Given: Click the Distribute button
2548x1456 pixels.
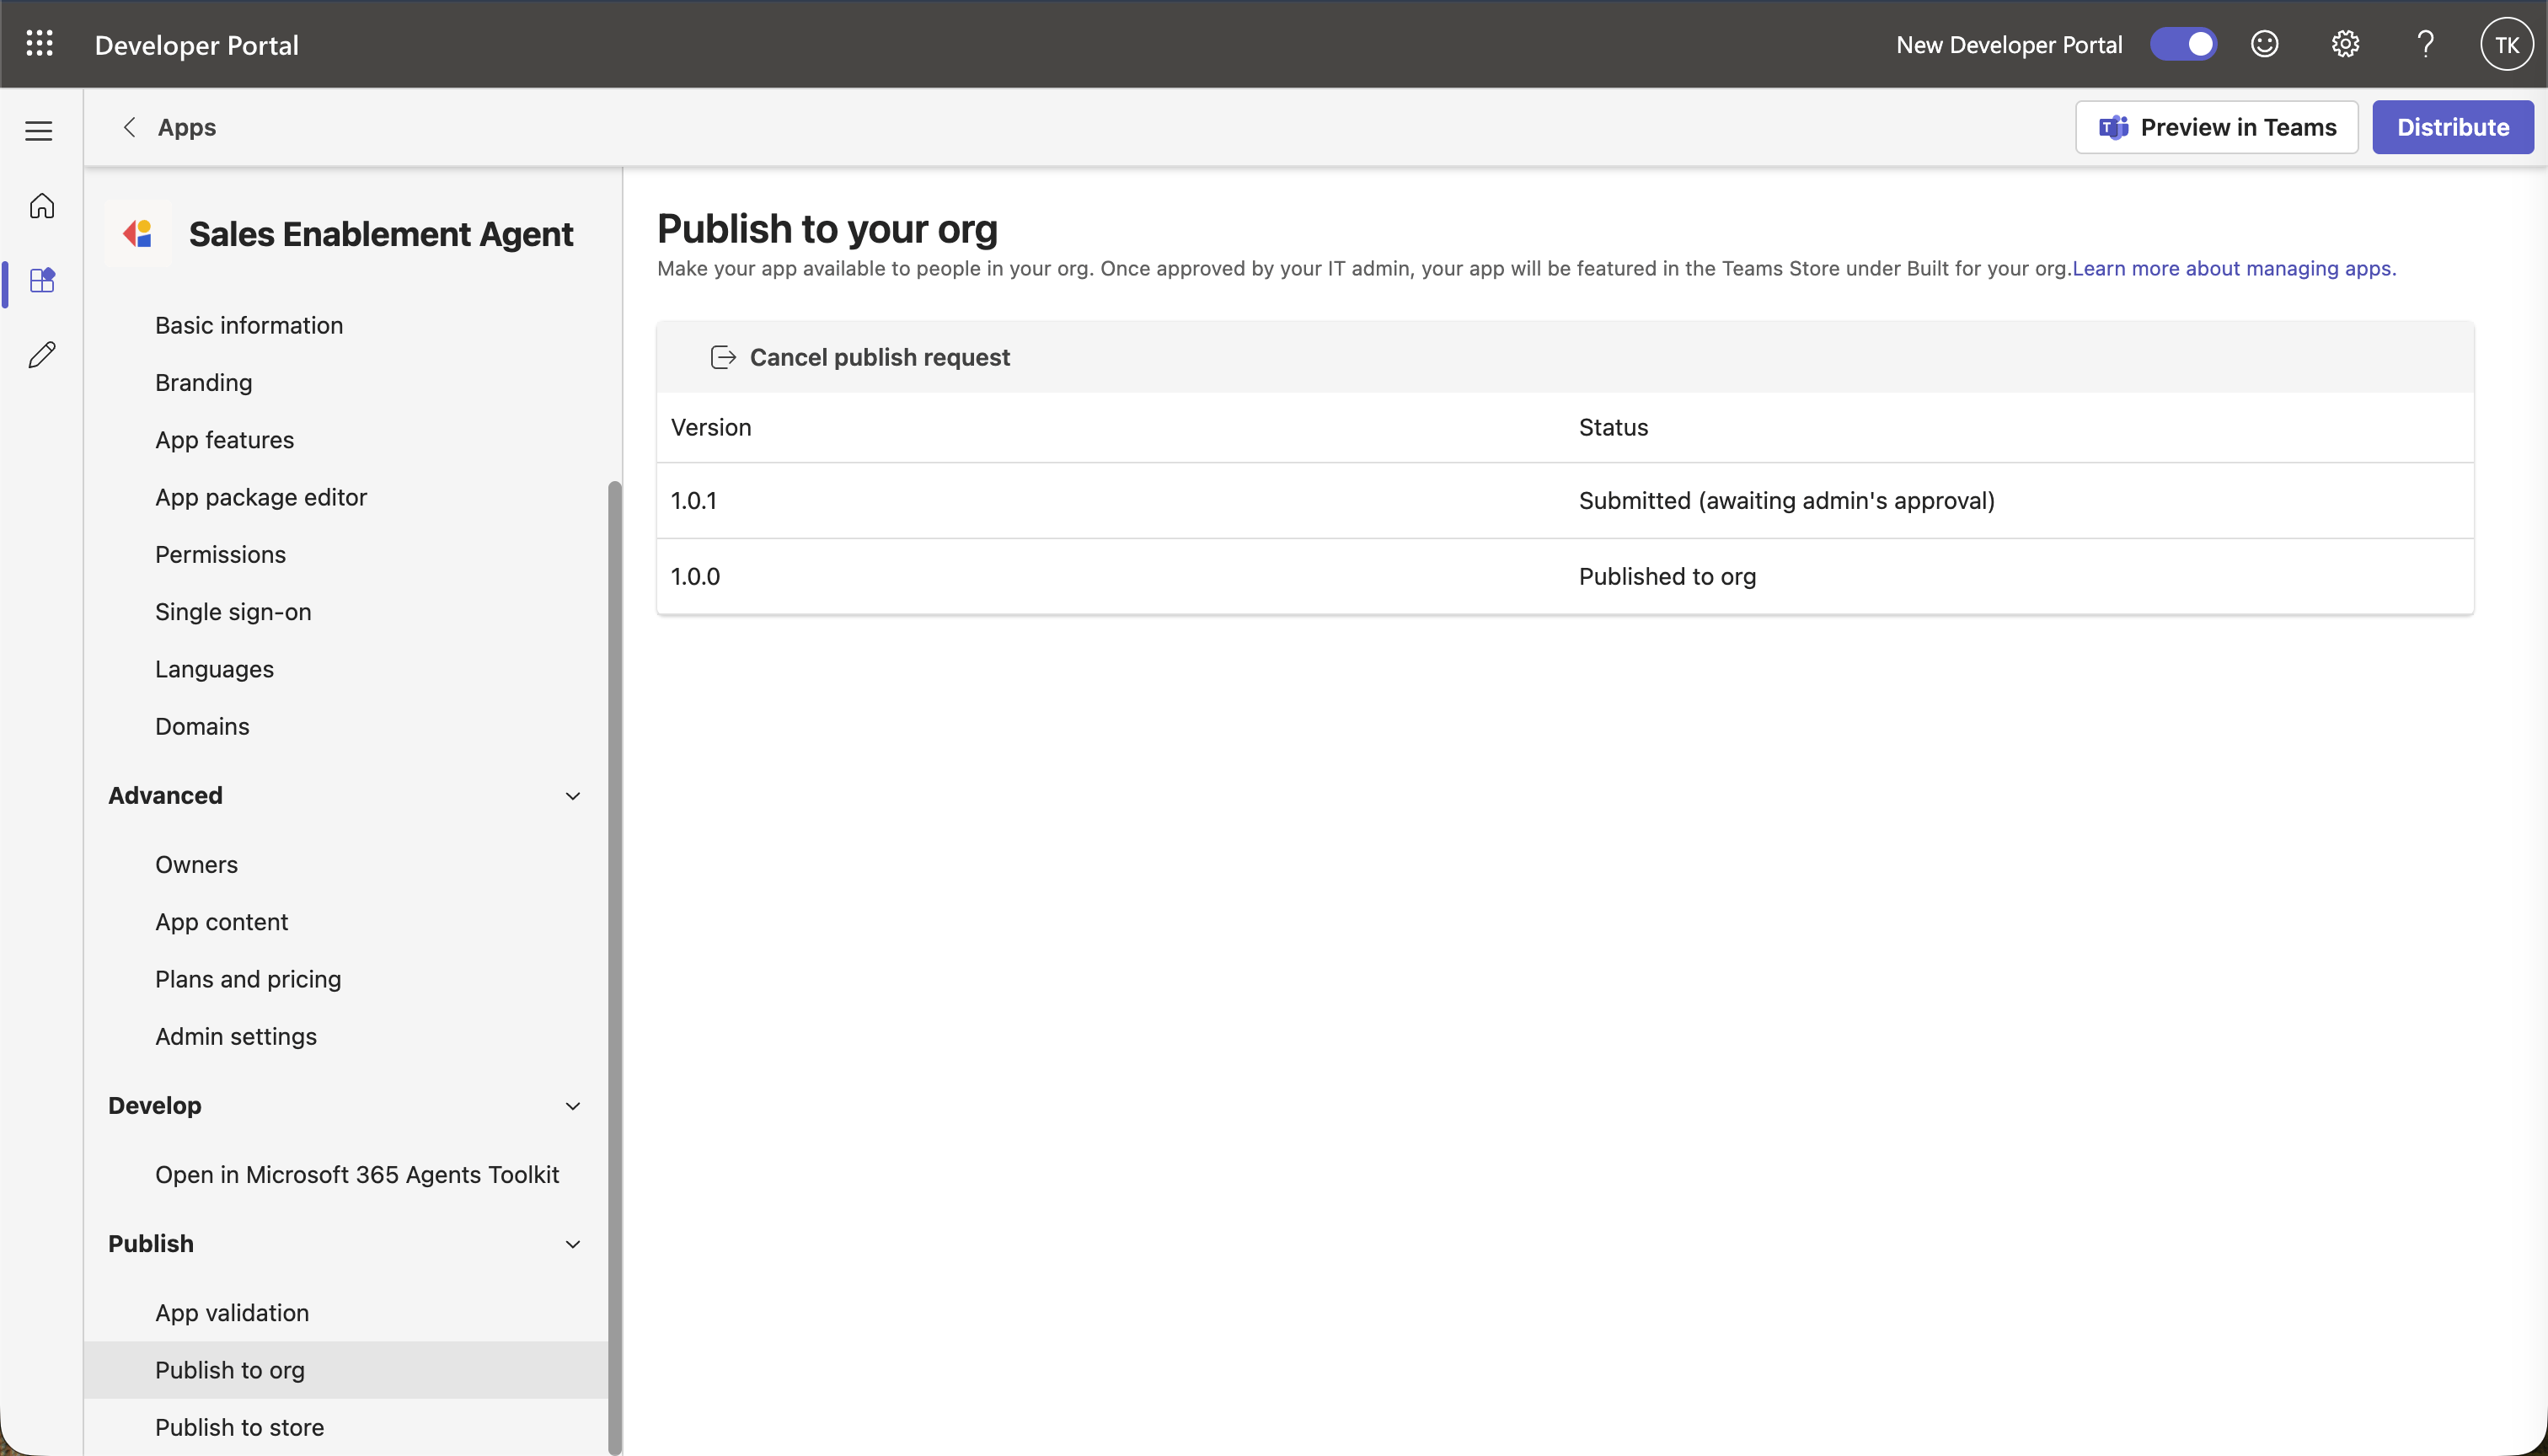Looking at the screenshot, I should [x=2452, y=127].
